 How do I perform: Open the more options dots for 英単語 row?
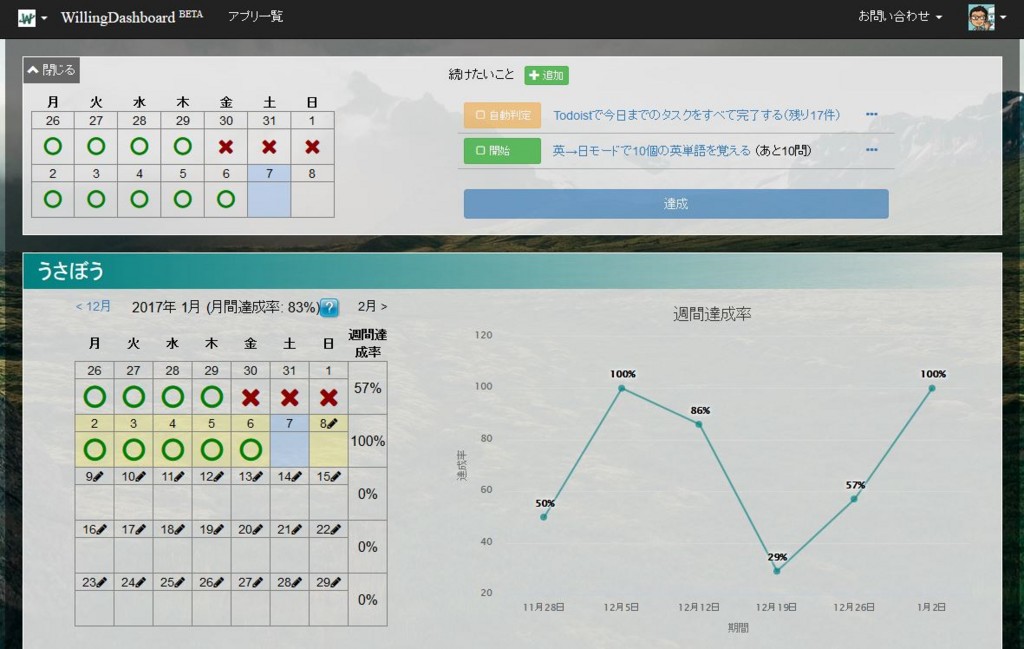pyautogui.click(x=871, y=150)
